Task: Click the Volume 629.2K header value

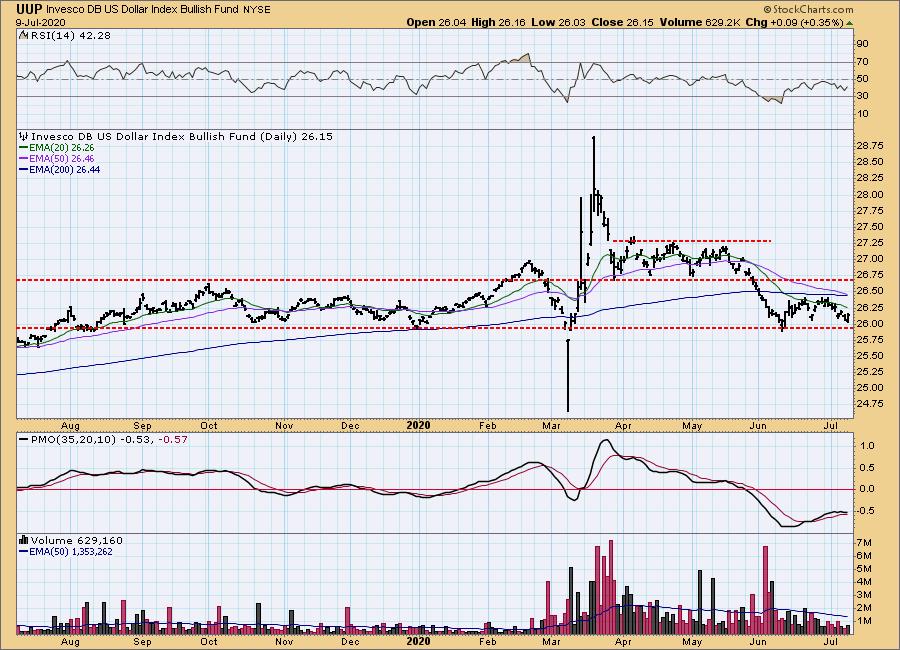Action: tap(700, 22)
